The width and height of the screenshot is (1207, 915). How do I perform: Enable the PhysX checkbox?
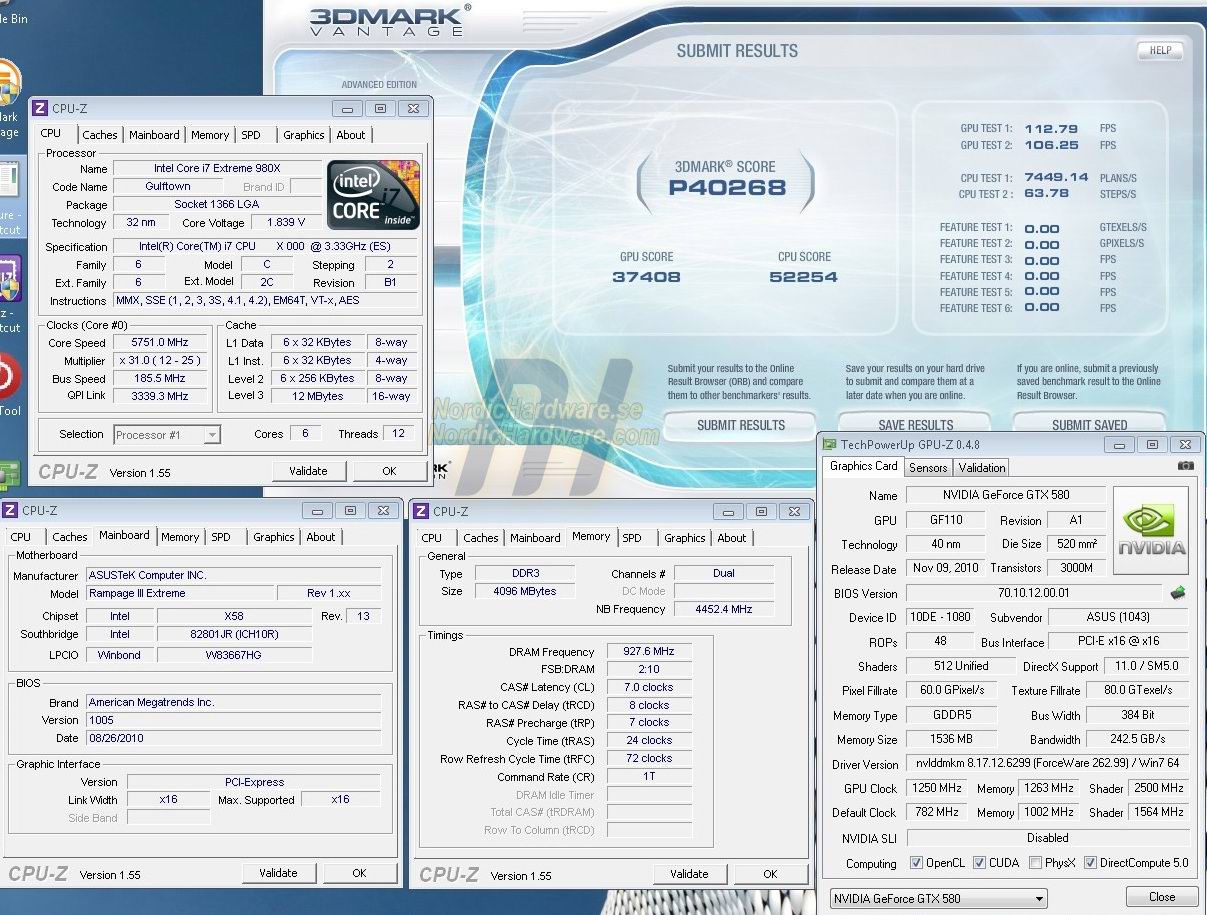1036,863
